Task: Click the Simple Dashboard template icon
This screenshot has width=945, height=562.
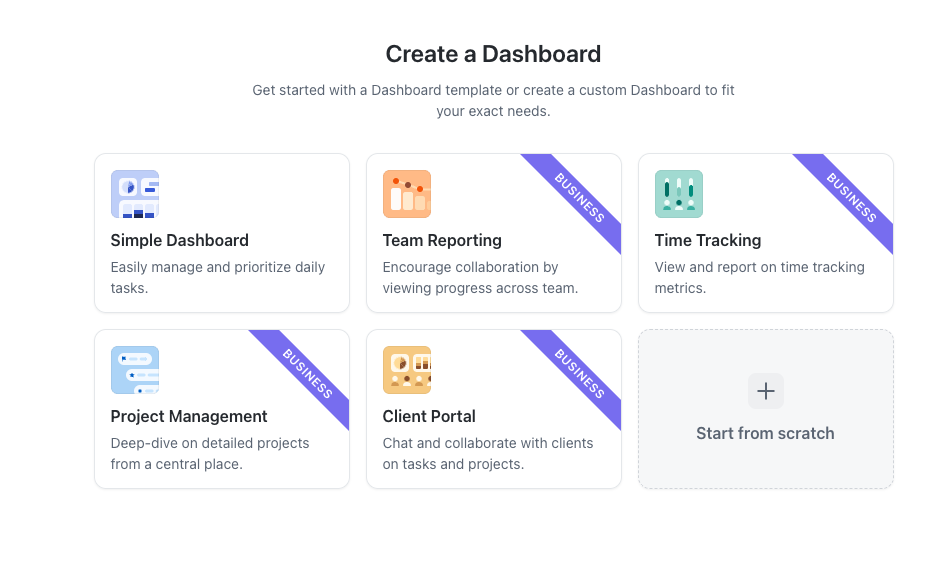Action: coord(135,194)
